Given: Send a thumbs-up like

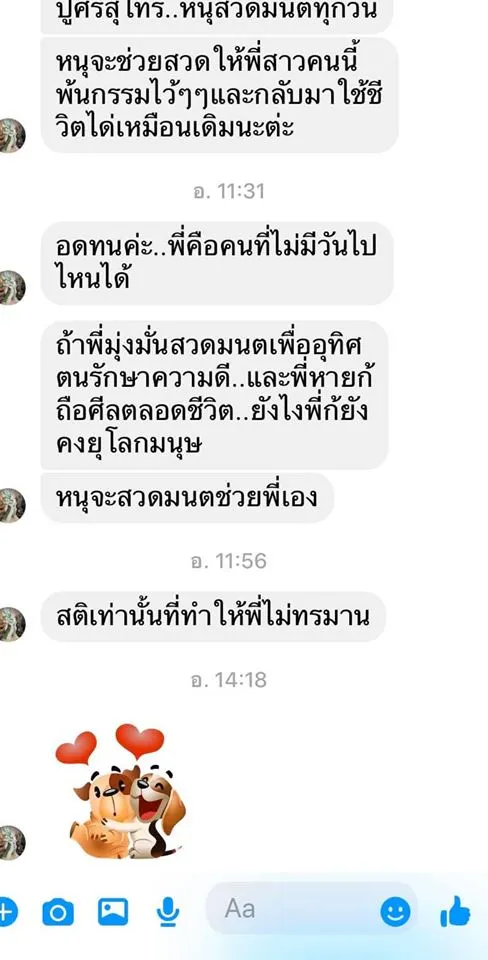Looking at the screenshot, I should coord(455,912).
